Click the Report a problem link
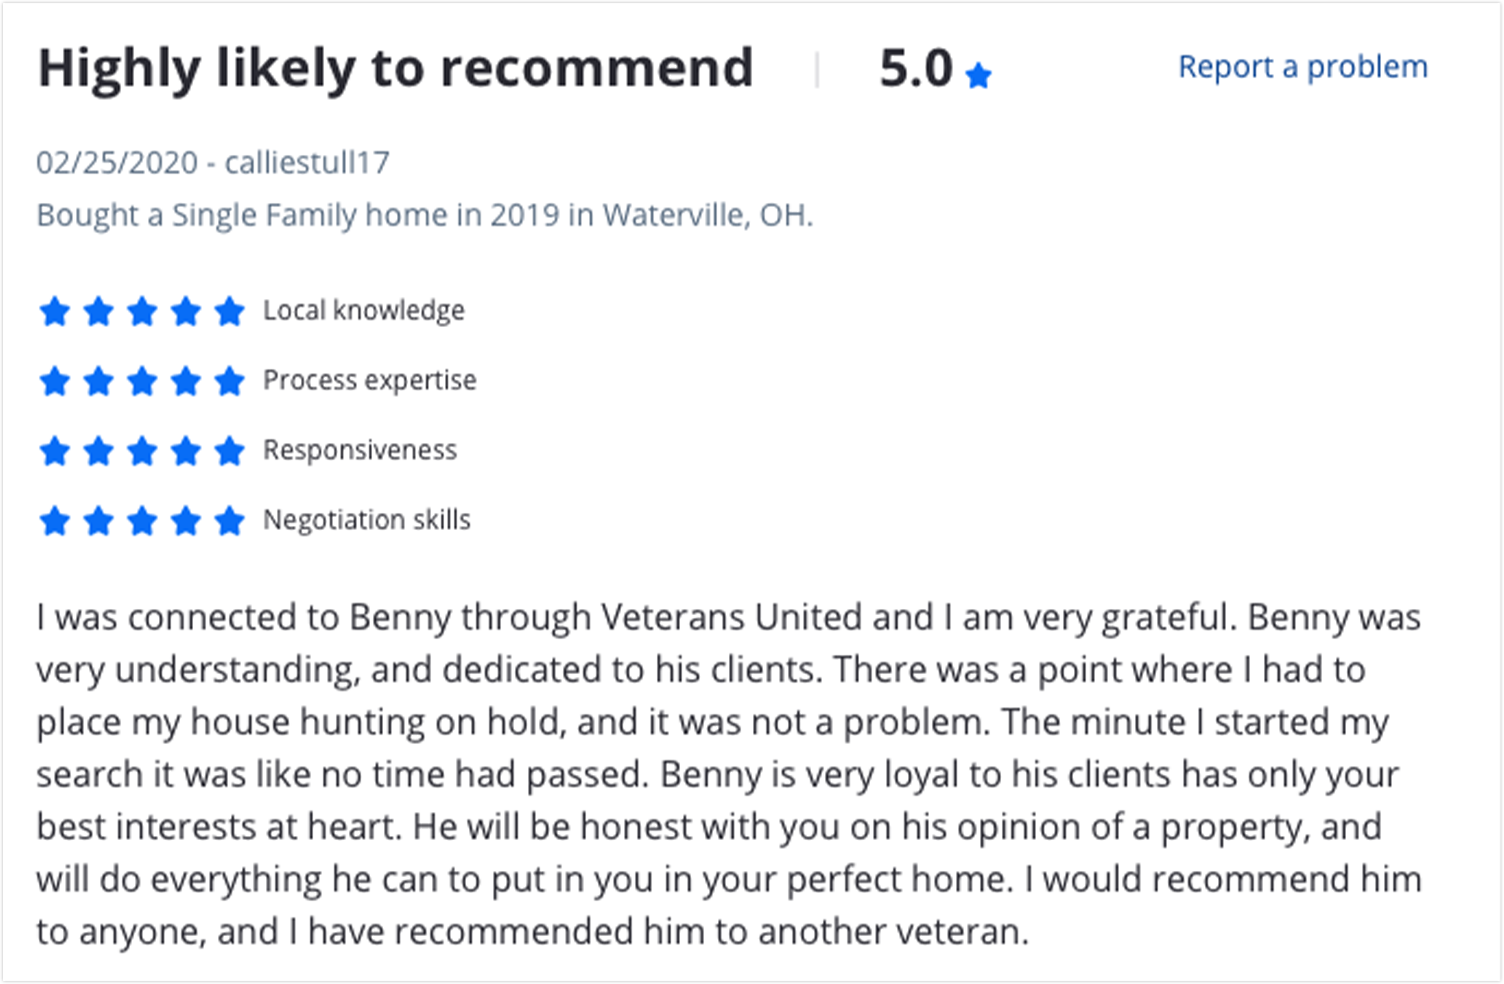The image size is (1504, 984). [1302, 67]
